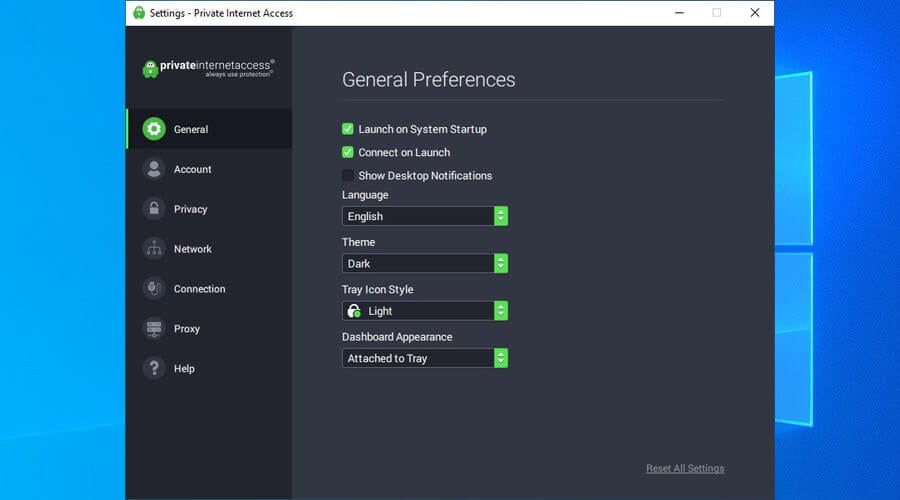This screenshot has width=900, height=500.
Task: Click the Privacy padlock icon
Action: [x=154, y=209]
